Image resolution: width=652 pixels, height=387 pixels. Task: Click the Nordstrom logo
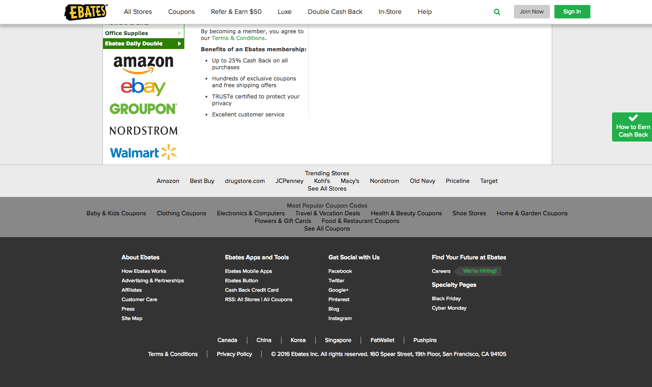point(143,131)
